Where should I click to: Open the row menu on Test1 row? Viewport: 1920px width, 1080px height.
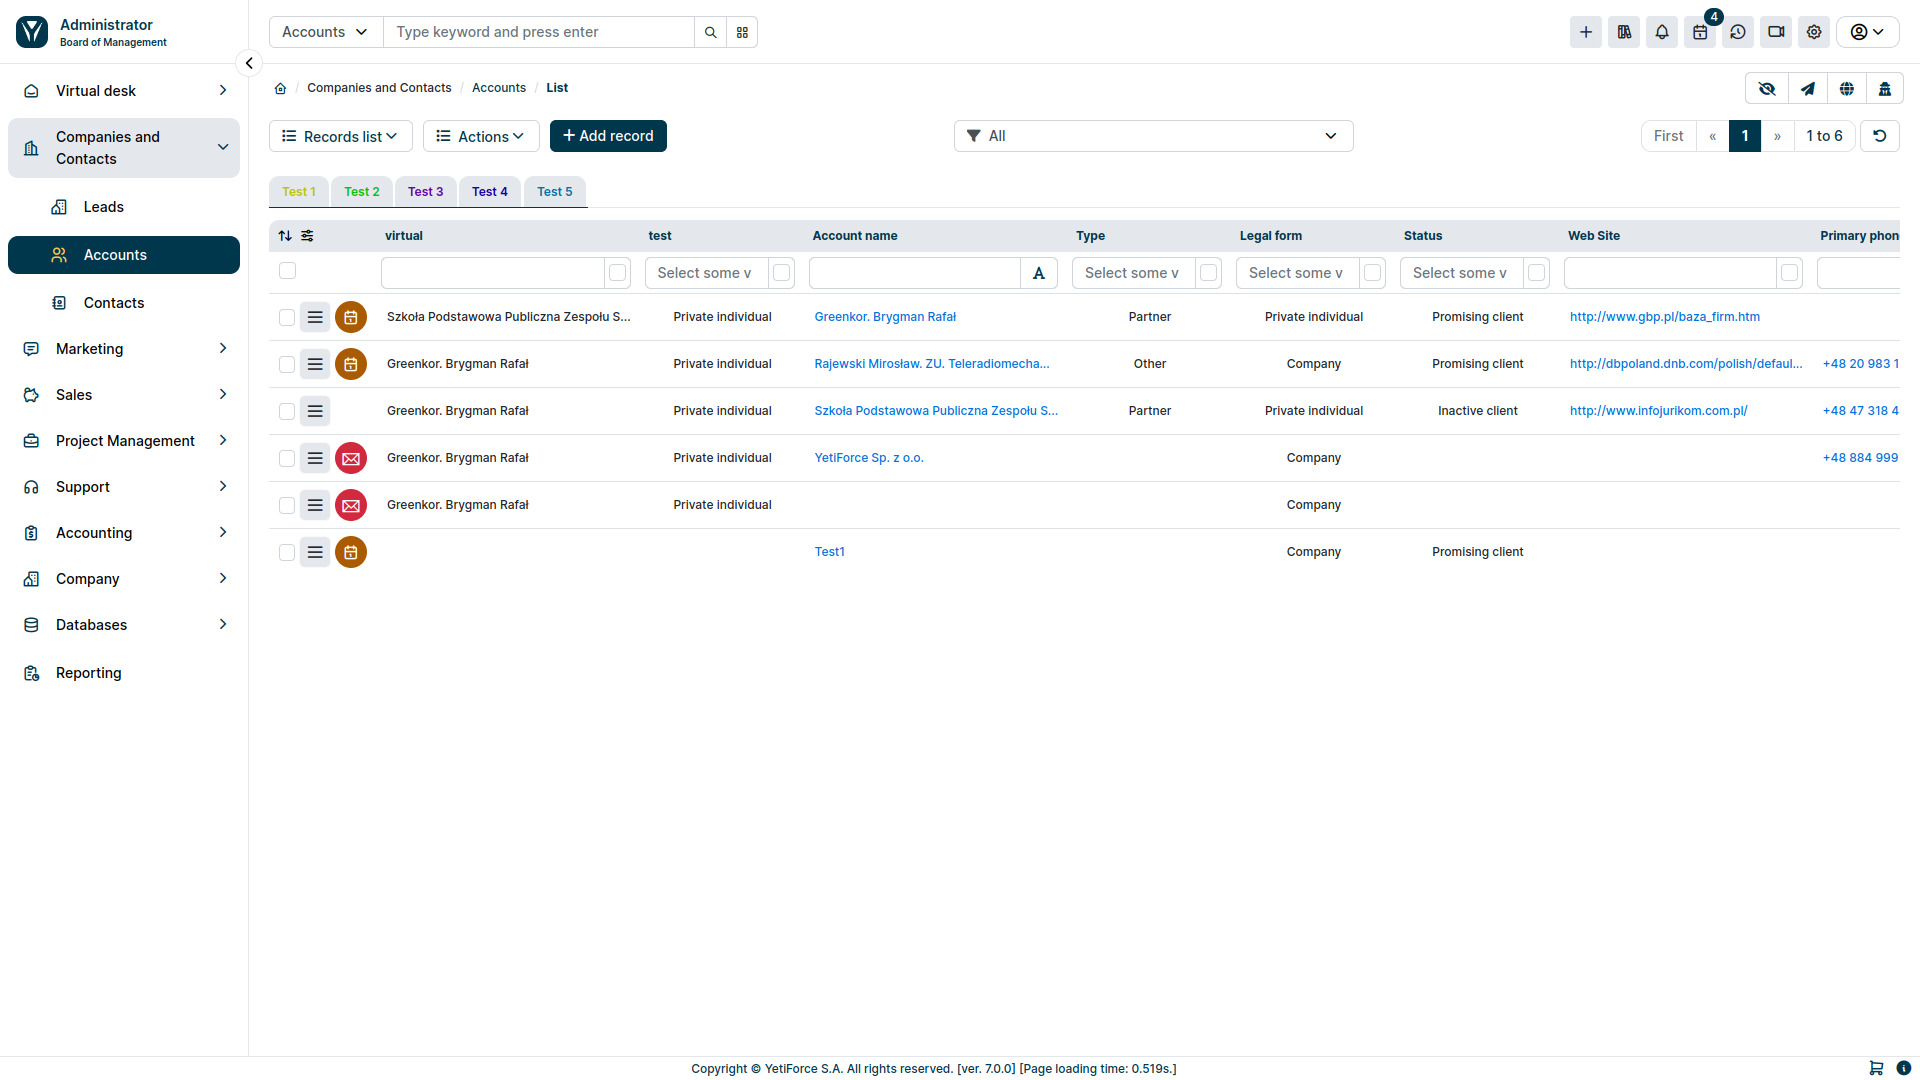click(x=315, y=552)
